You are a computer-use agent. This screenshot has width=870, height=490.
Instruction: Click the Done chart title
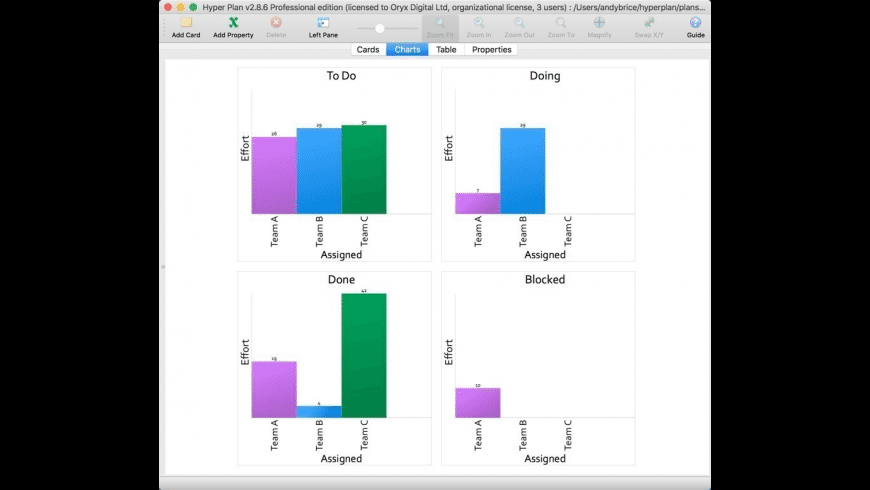tap(341, 280)
